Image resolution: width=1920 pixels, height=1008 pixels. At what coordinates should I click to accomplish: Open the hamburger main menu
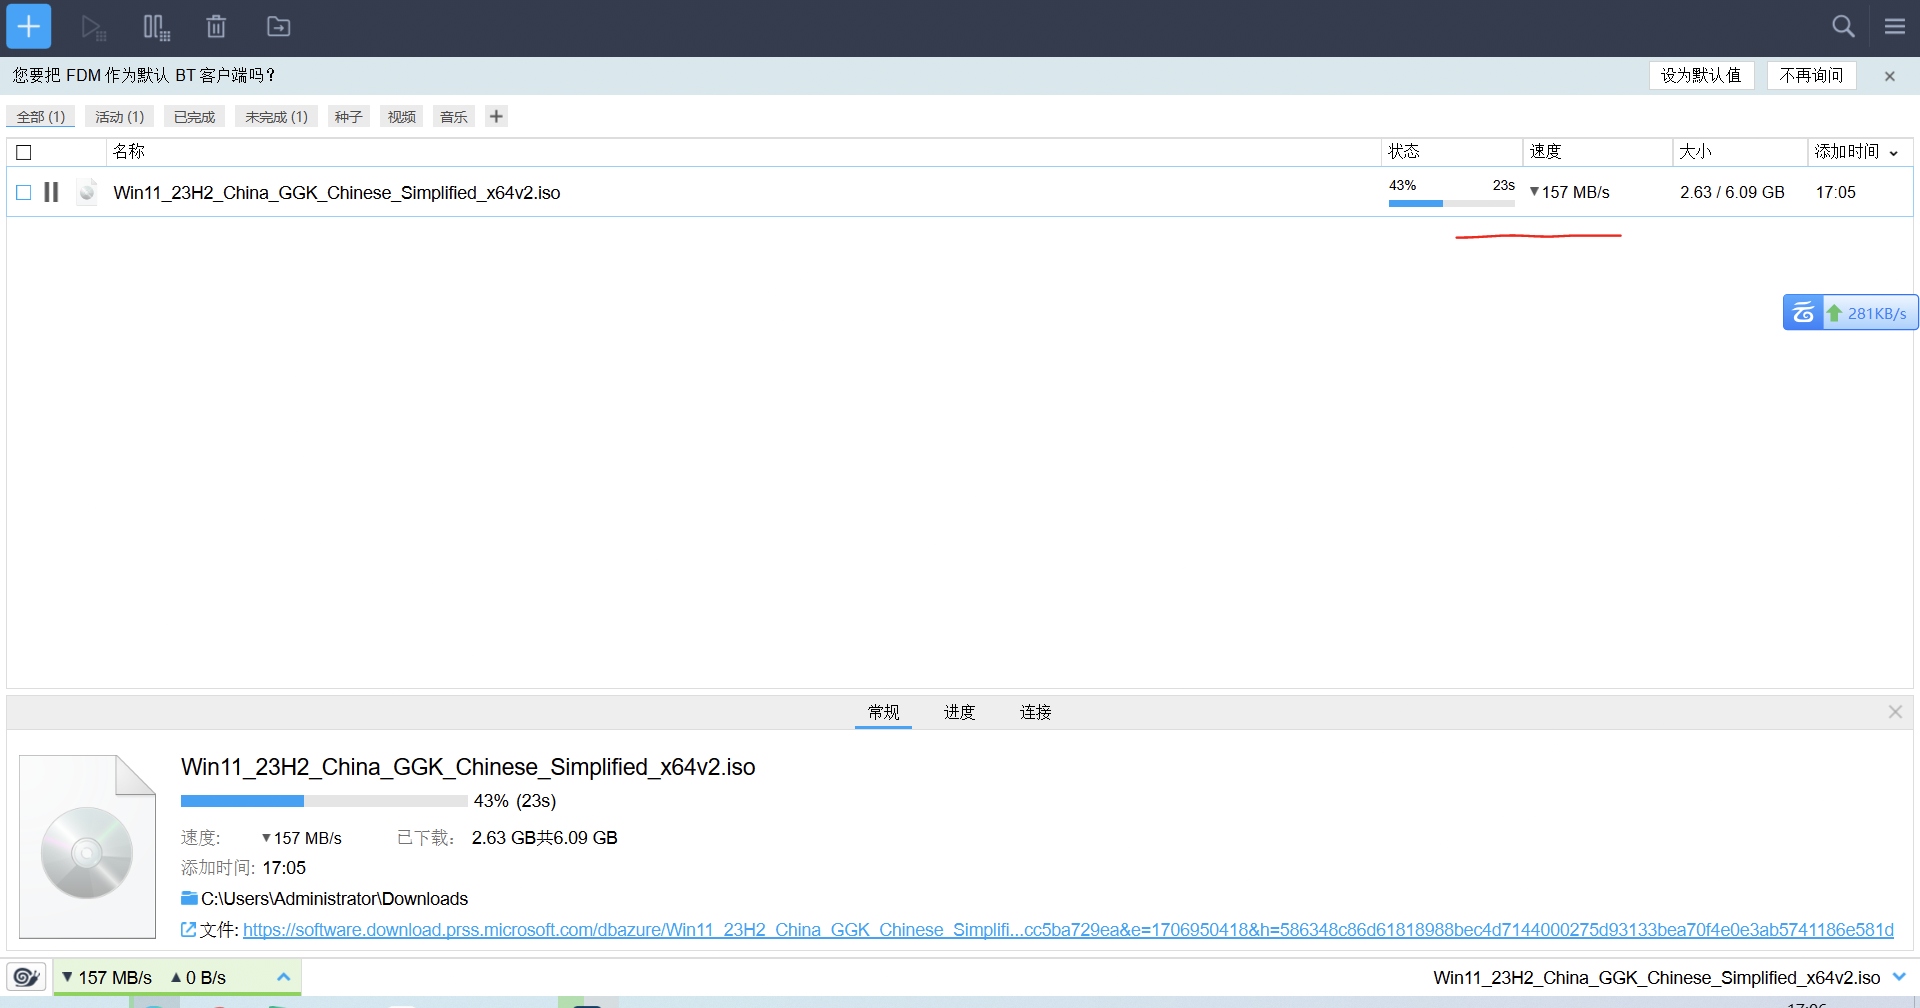[1895, 27]
